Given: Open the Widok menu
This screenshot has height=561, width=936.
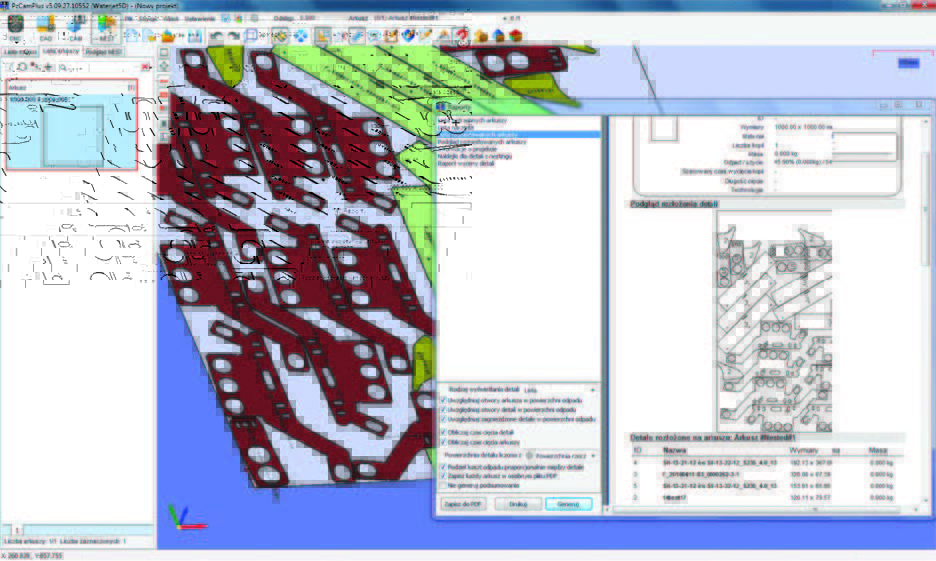Looking at the screenshot, I should pos(171,19).
